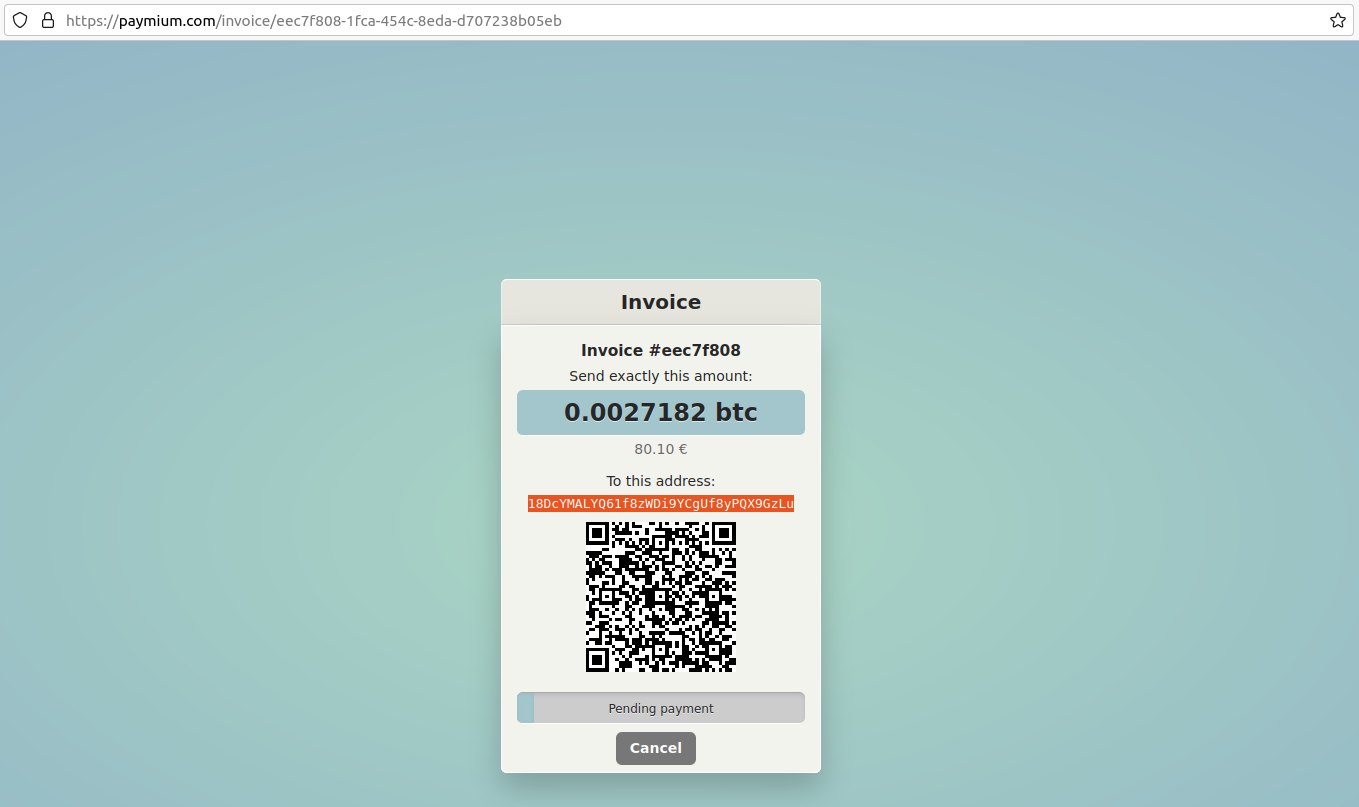Click the payment QR code image

661,597
